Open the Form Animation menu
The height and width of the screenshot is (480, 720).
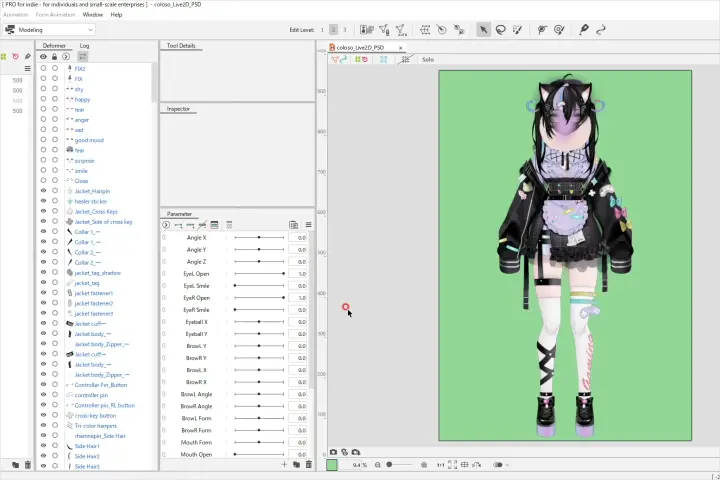(x=55, y=15)
